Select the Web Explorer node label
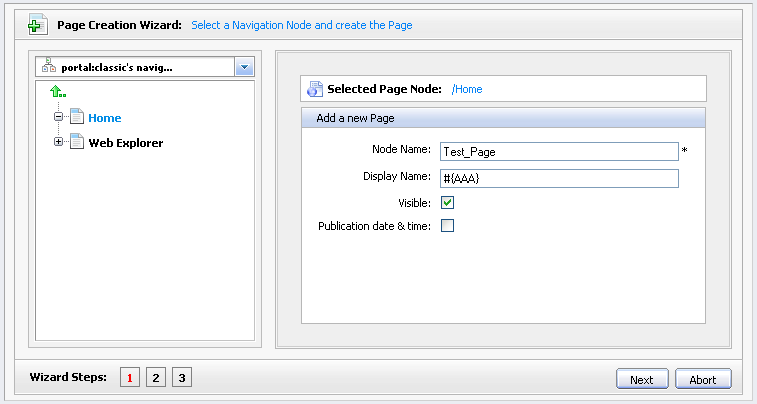 (126, 143)
